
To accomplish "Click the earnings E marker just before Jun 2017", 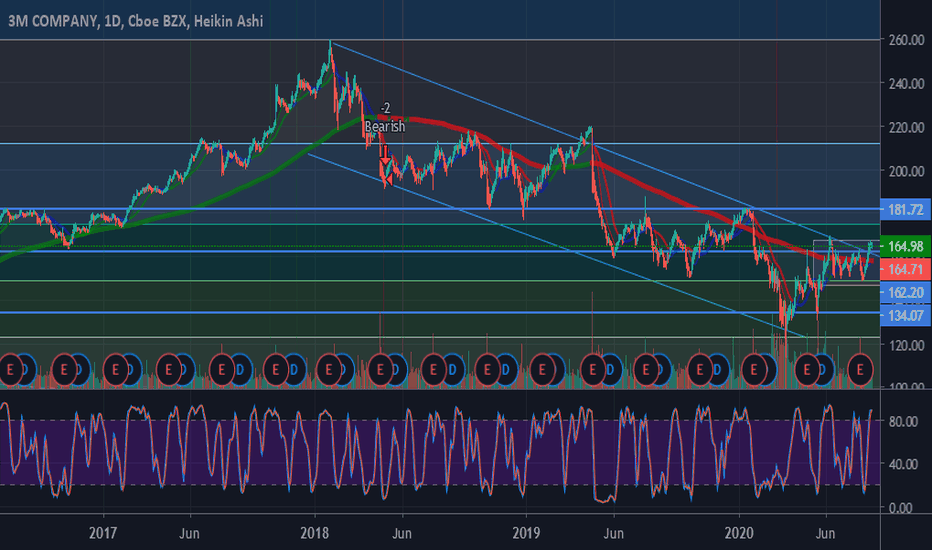I will tap(168, 370).
